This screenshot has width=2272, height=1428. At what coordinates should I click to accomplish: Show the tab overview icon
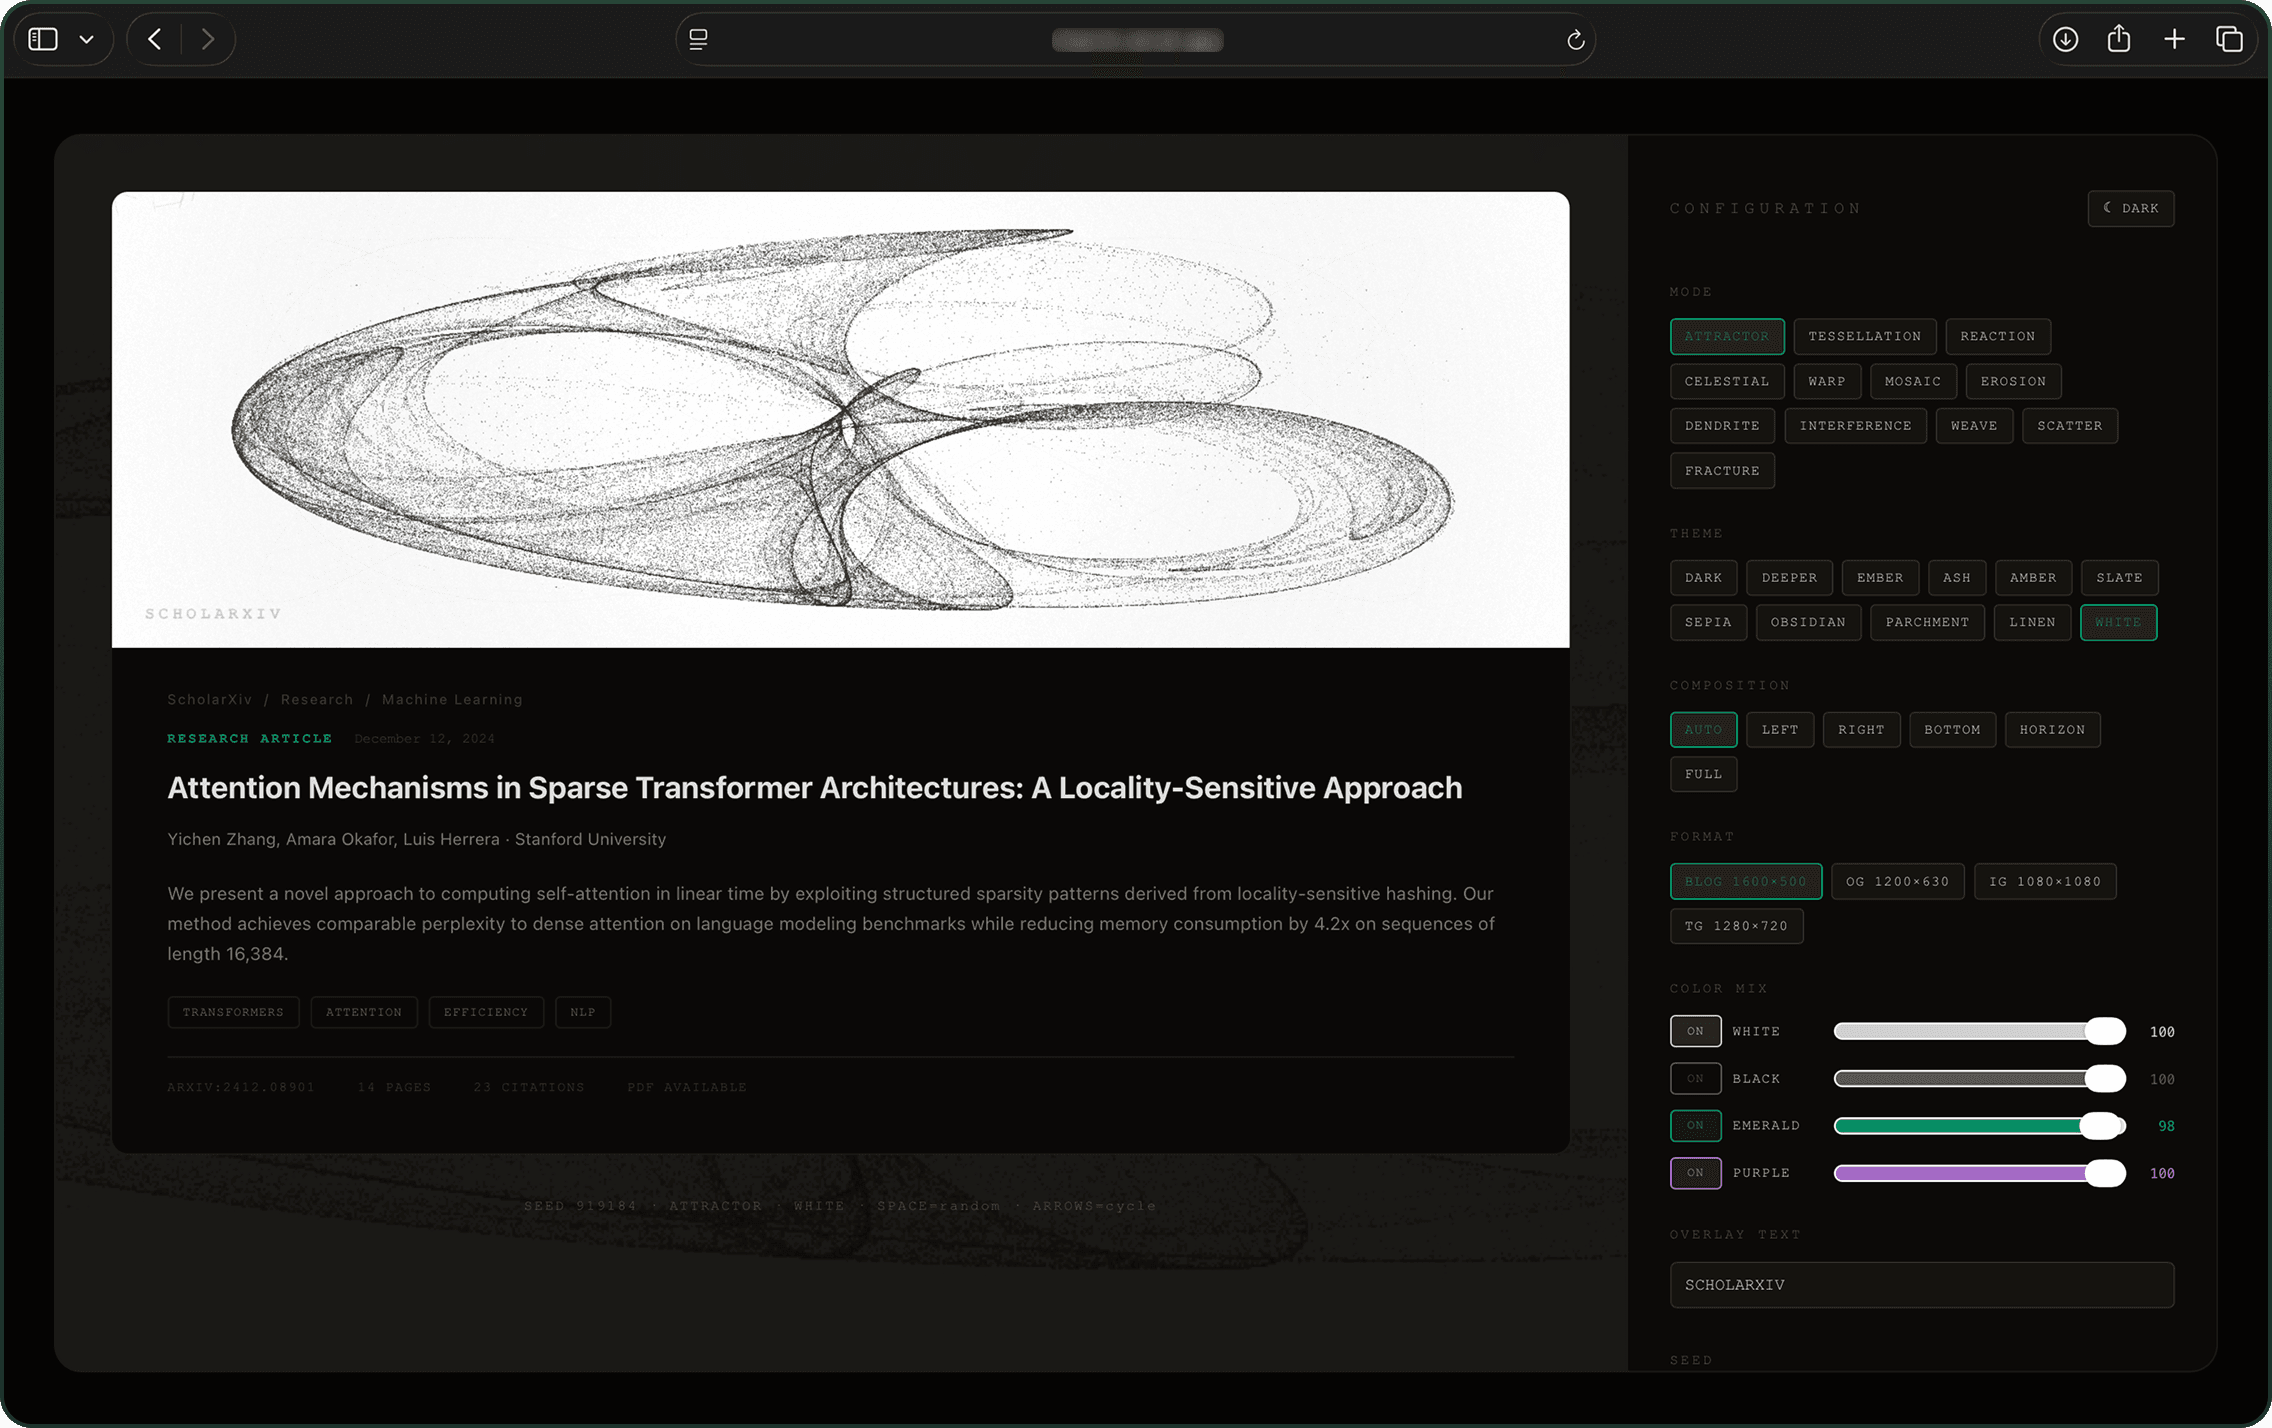(x=2229, y=39)
